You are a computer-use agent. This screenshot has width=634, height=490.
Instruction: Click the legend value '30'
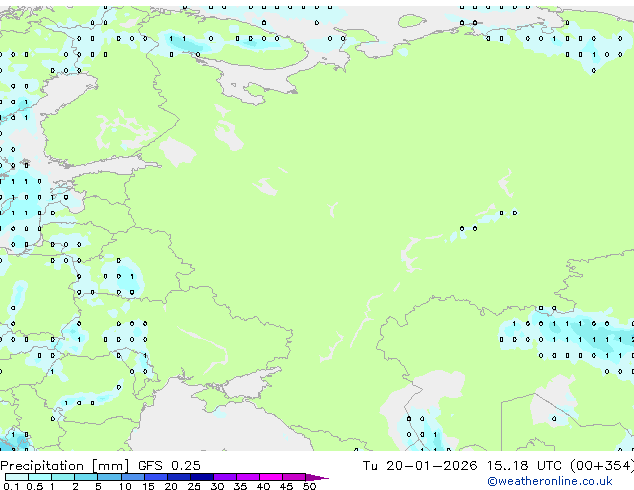click(217, 486)
